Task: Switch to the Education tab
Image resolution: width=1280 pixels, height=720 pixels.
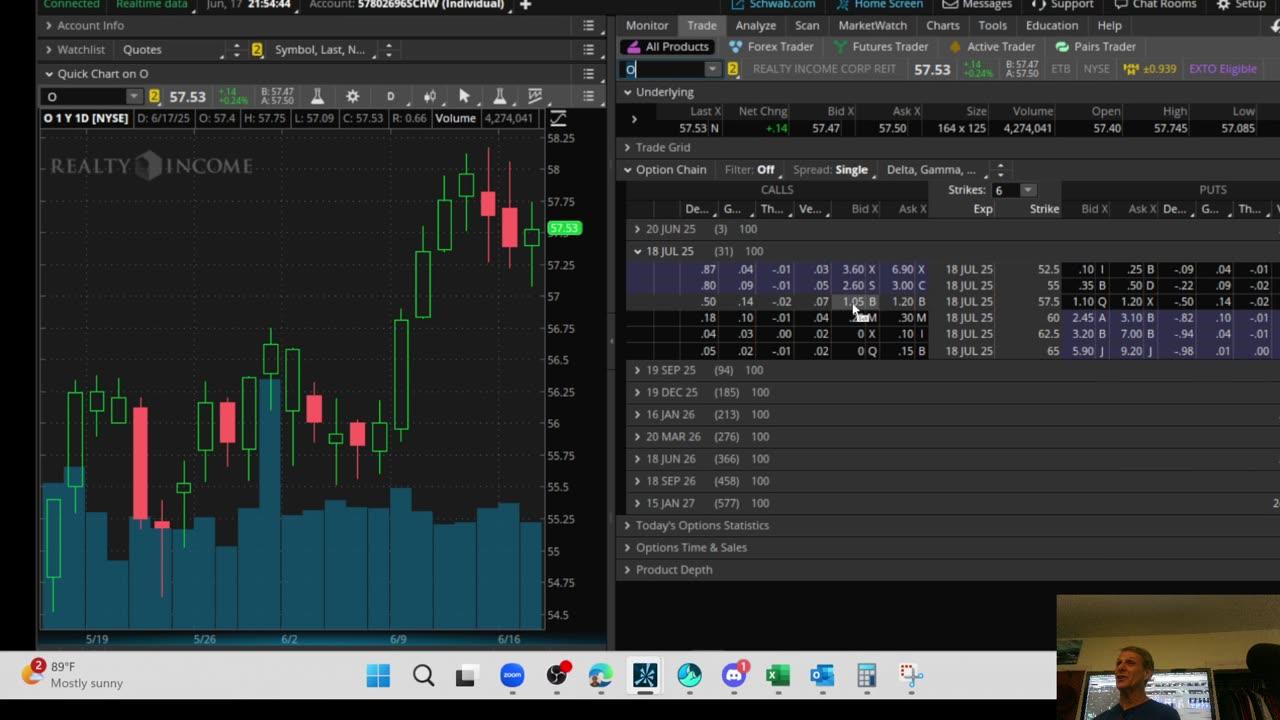Action: coord(1052,25)
